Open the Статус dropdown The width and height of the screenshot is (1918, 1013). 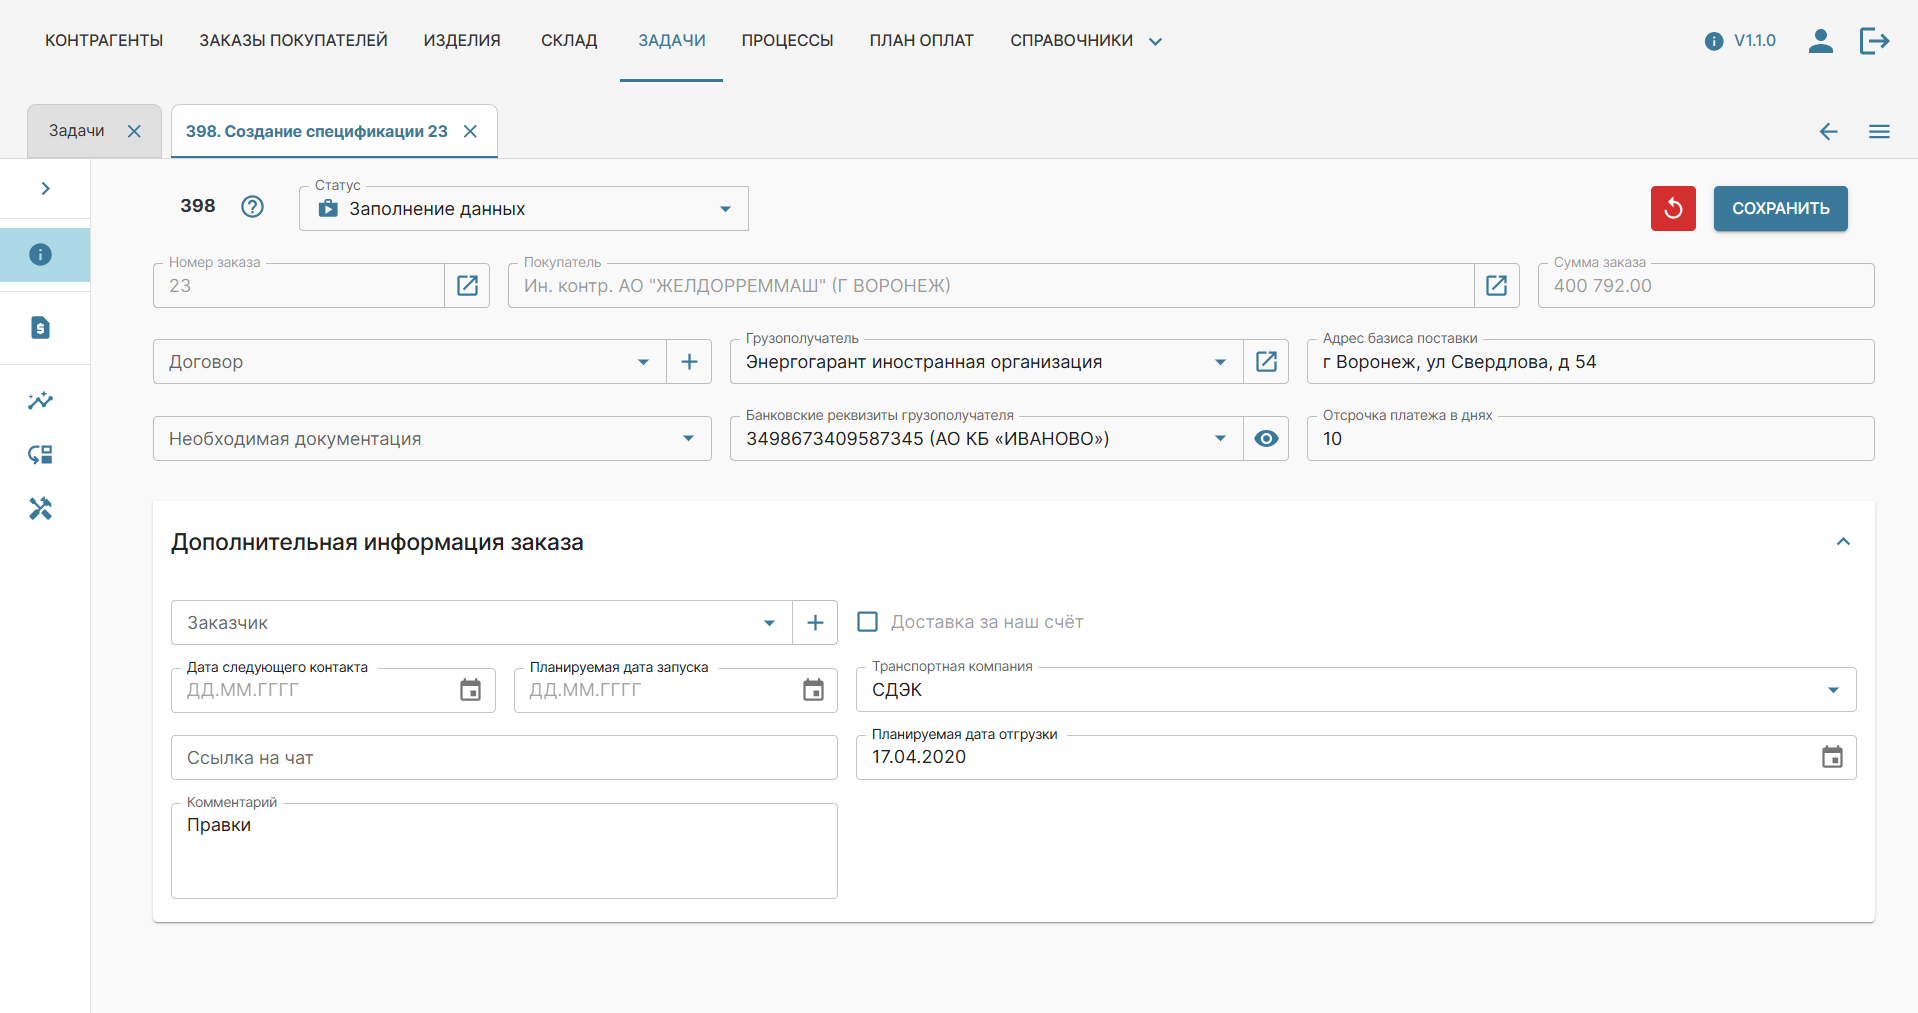[523, 209]
